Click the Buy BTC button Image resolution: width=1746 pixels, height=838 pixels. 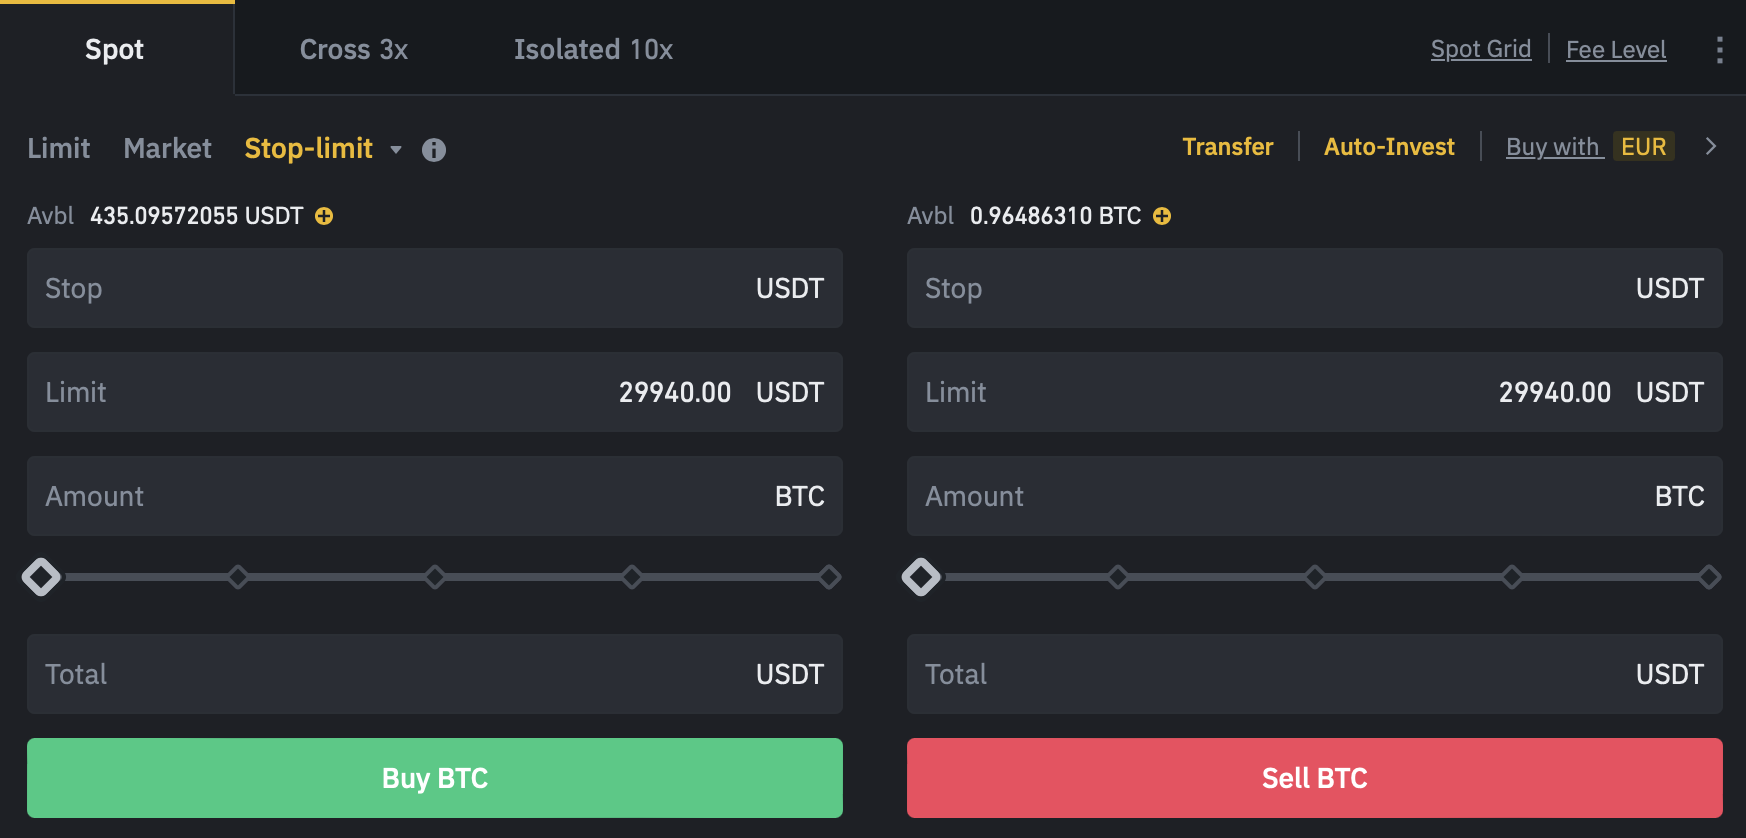[435, 778]
